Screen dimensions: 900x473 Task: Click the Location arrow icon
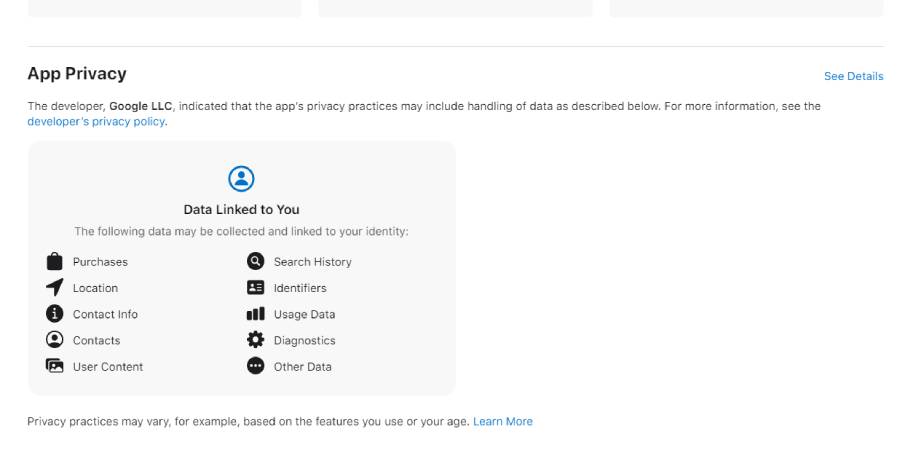[x=55, y=288]
